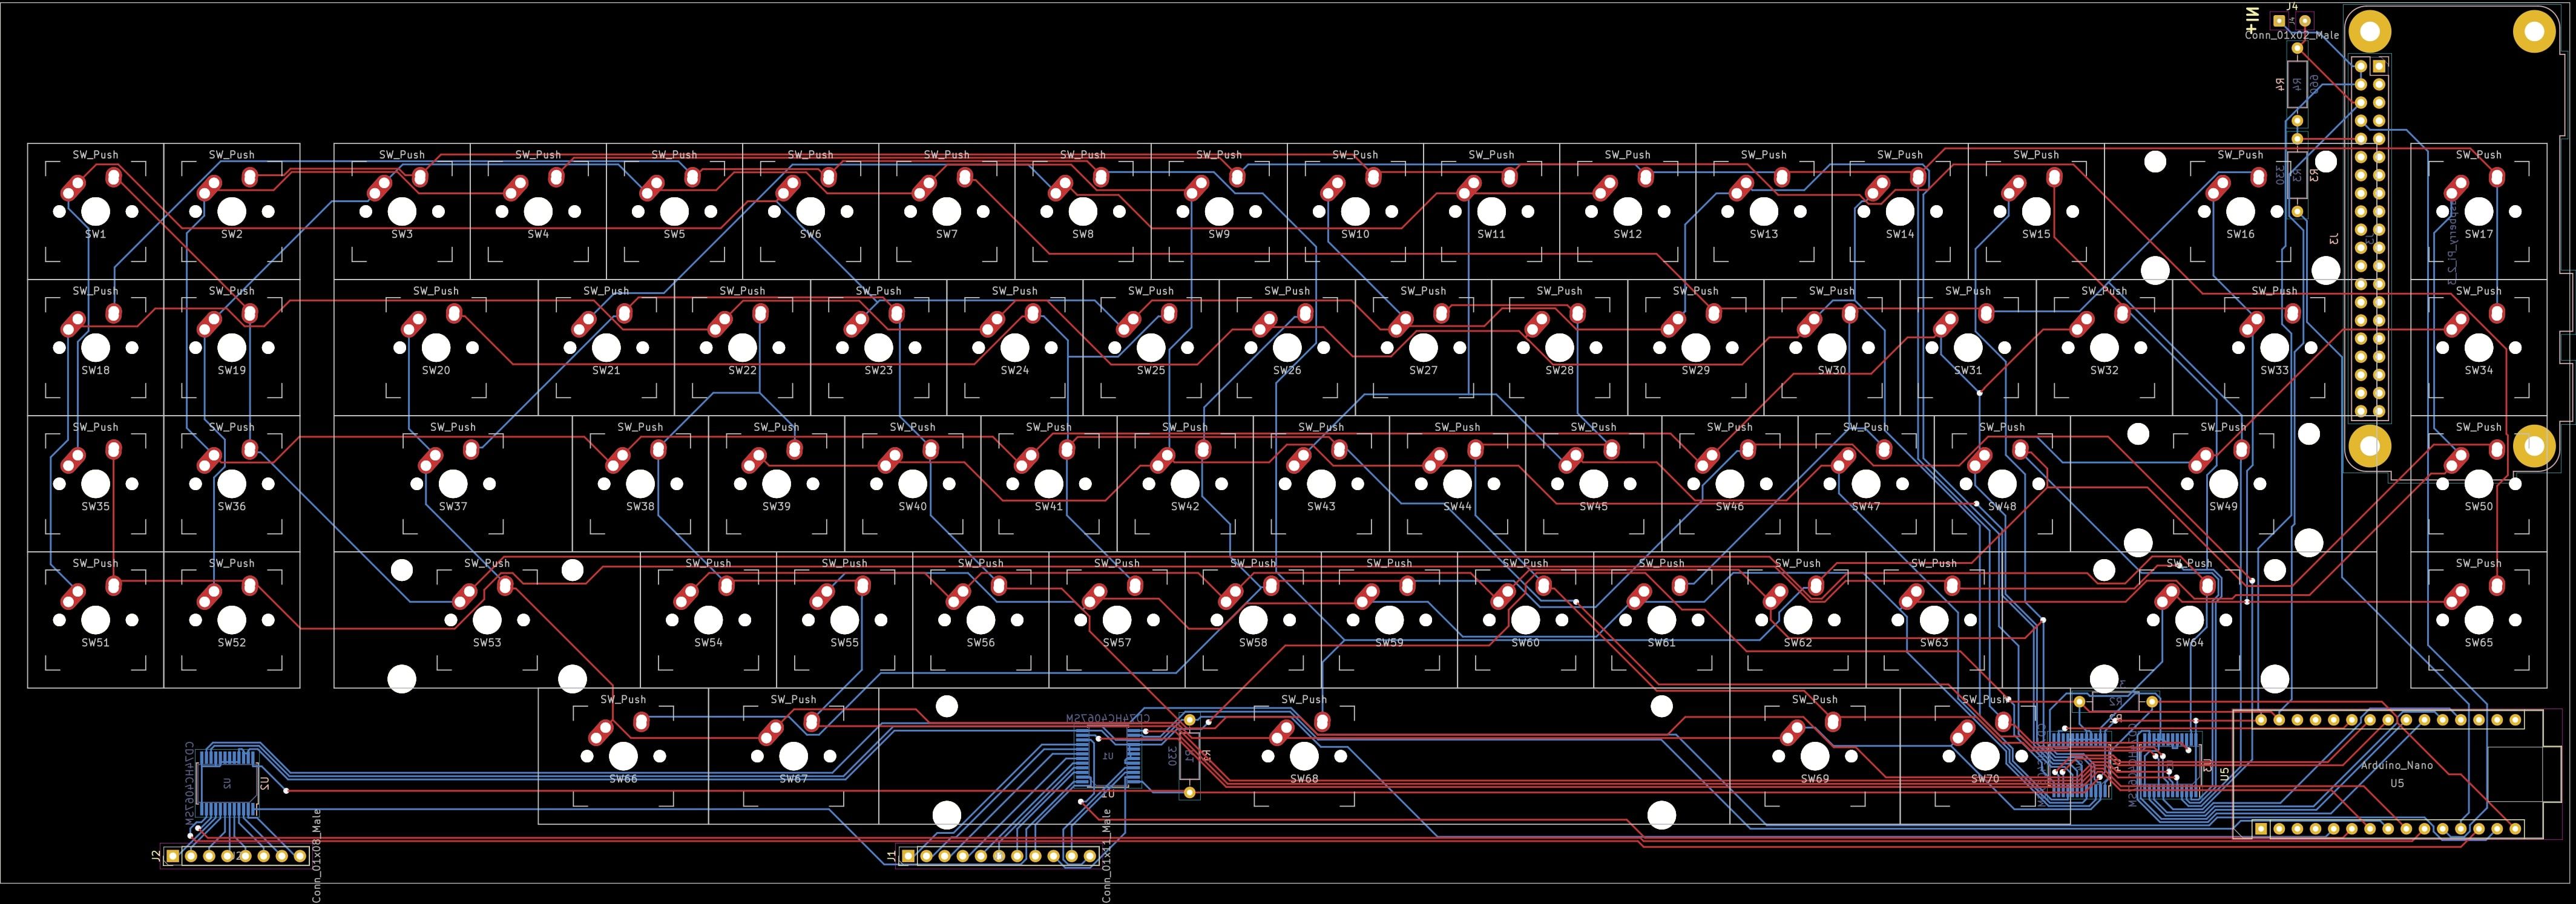Click the SW12 reference label
This screenshot has height=904, width=2576.
point(1627,234)
